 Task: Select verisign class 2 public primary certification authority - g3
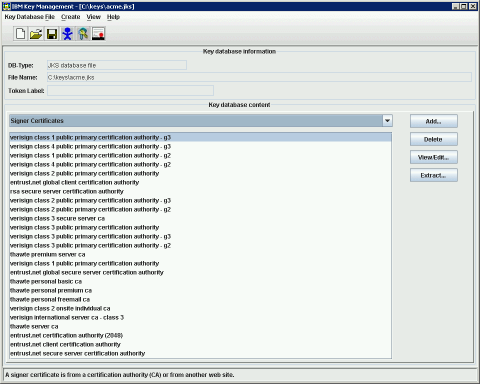[200, 200]
